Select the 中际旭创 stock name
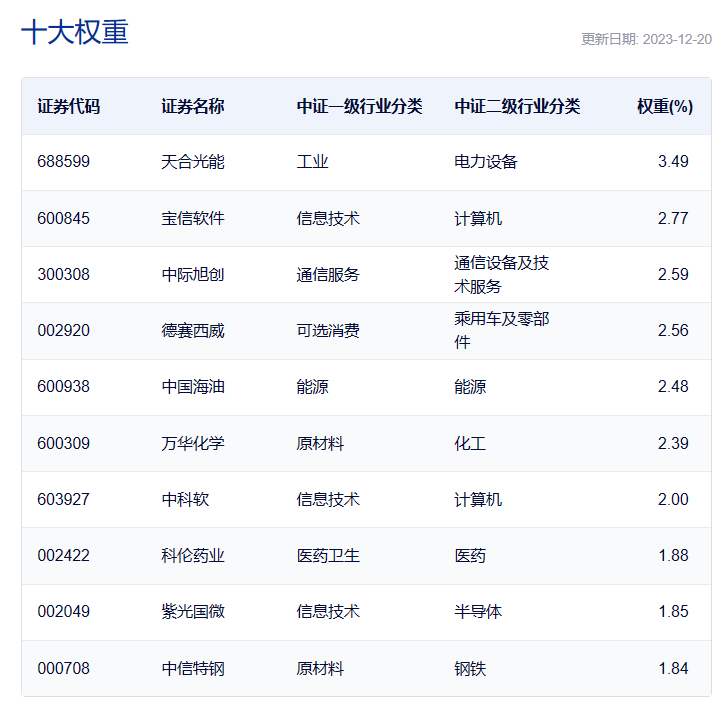The image size is (723, 705). 193,274
